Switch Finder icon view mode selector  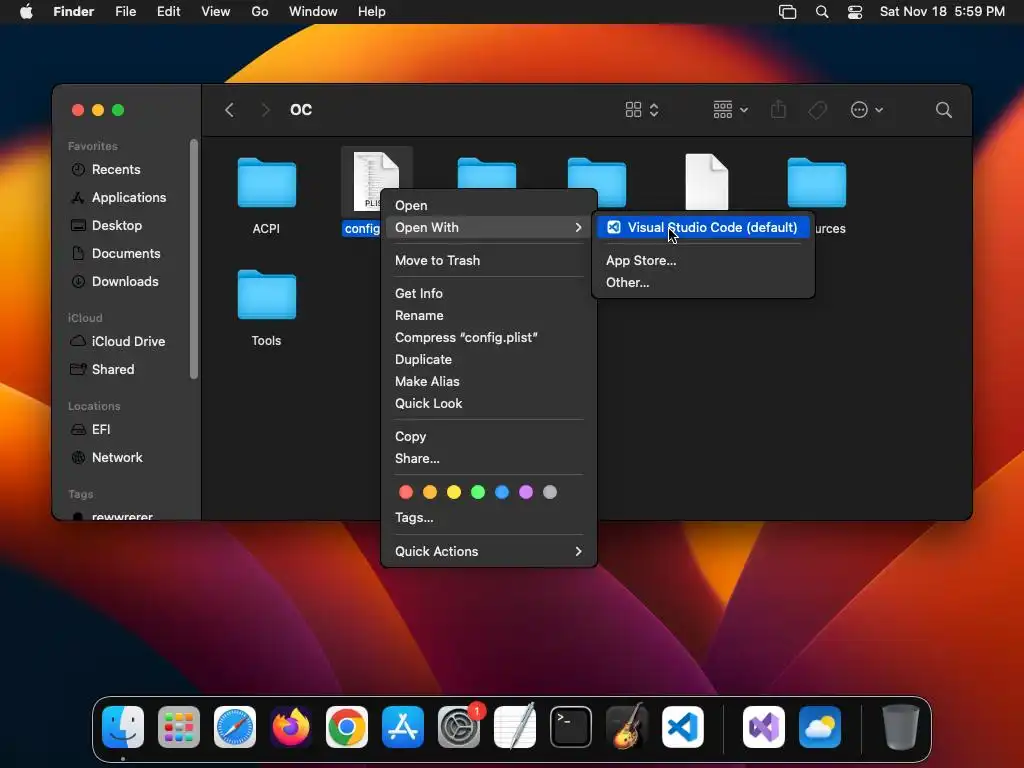[x=642, y=110]
